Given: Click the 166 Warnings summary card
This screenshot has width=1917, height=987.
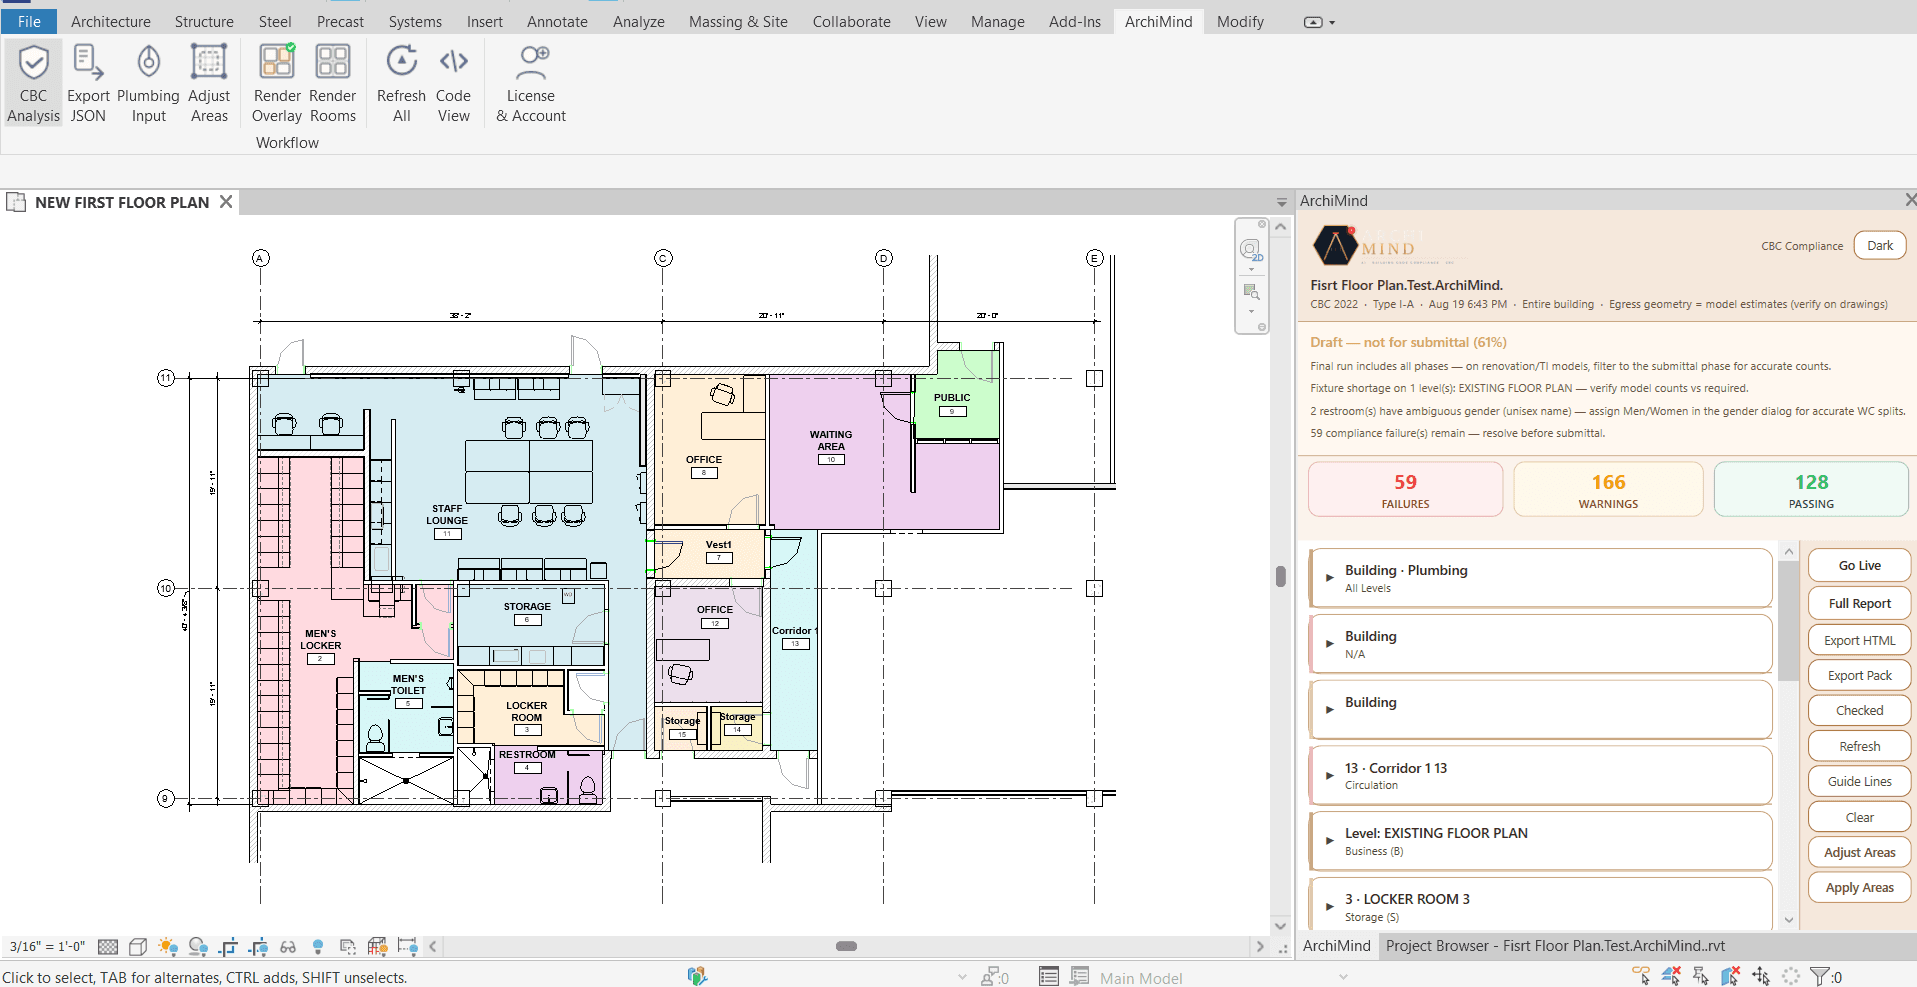Looking at the screenshot, I should point(1608,489).
